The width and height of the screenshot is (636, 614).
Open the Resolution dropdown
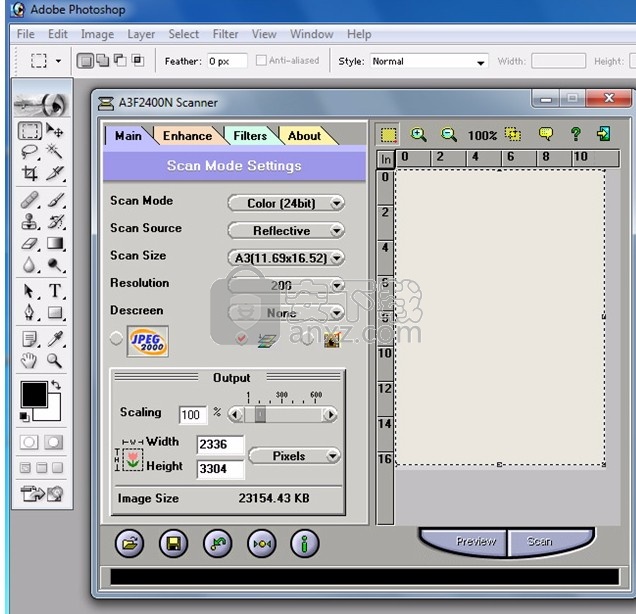[286, 286]
